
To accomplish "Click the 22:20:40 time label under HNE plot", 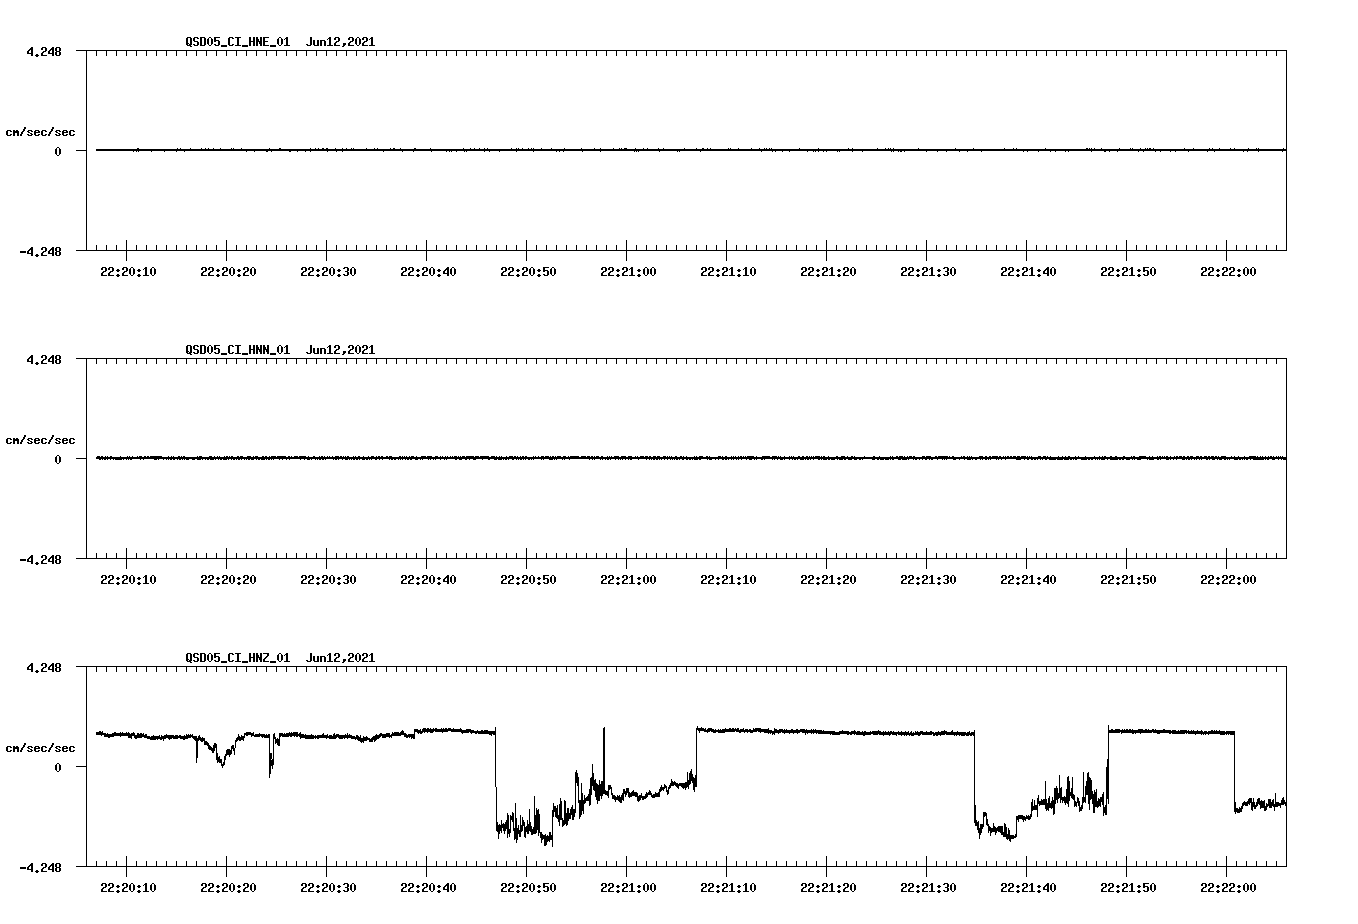I will [428, 272].
